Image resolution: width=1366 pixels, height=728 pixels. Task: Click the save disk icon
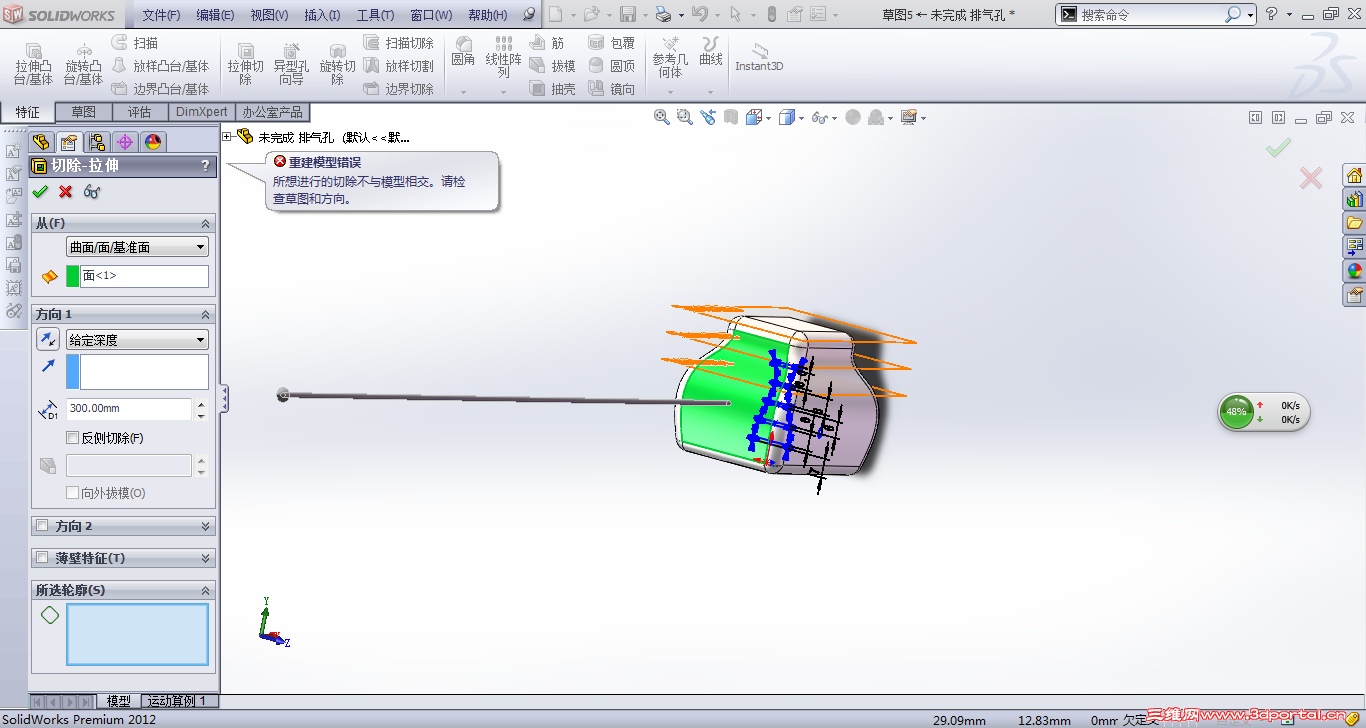pyautogui.click(x=628, y=14)
